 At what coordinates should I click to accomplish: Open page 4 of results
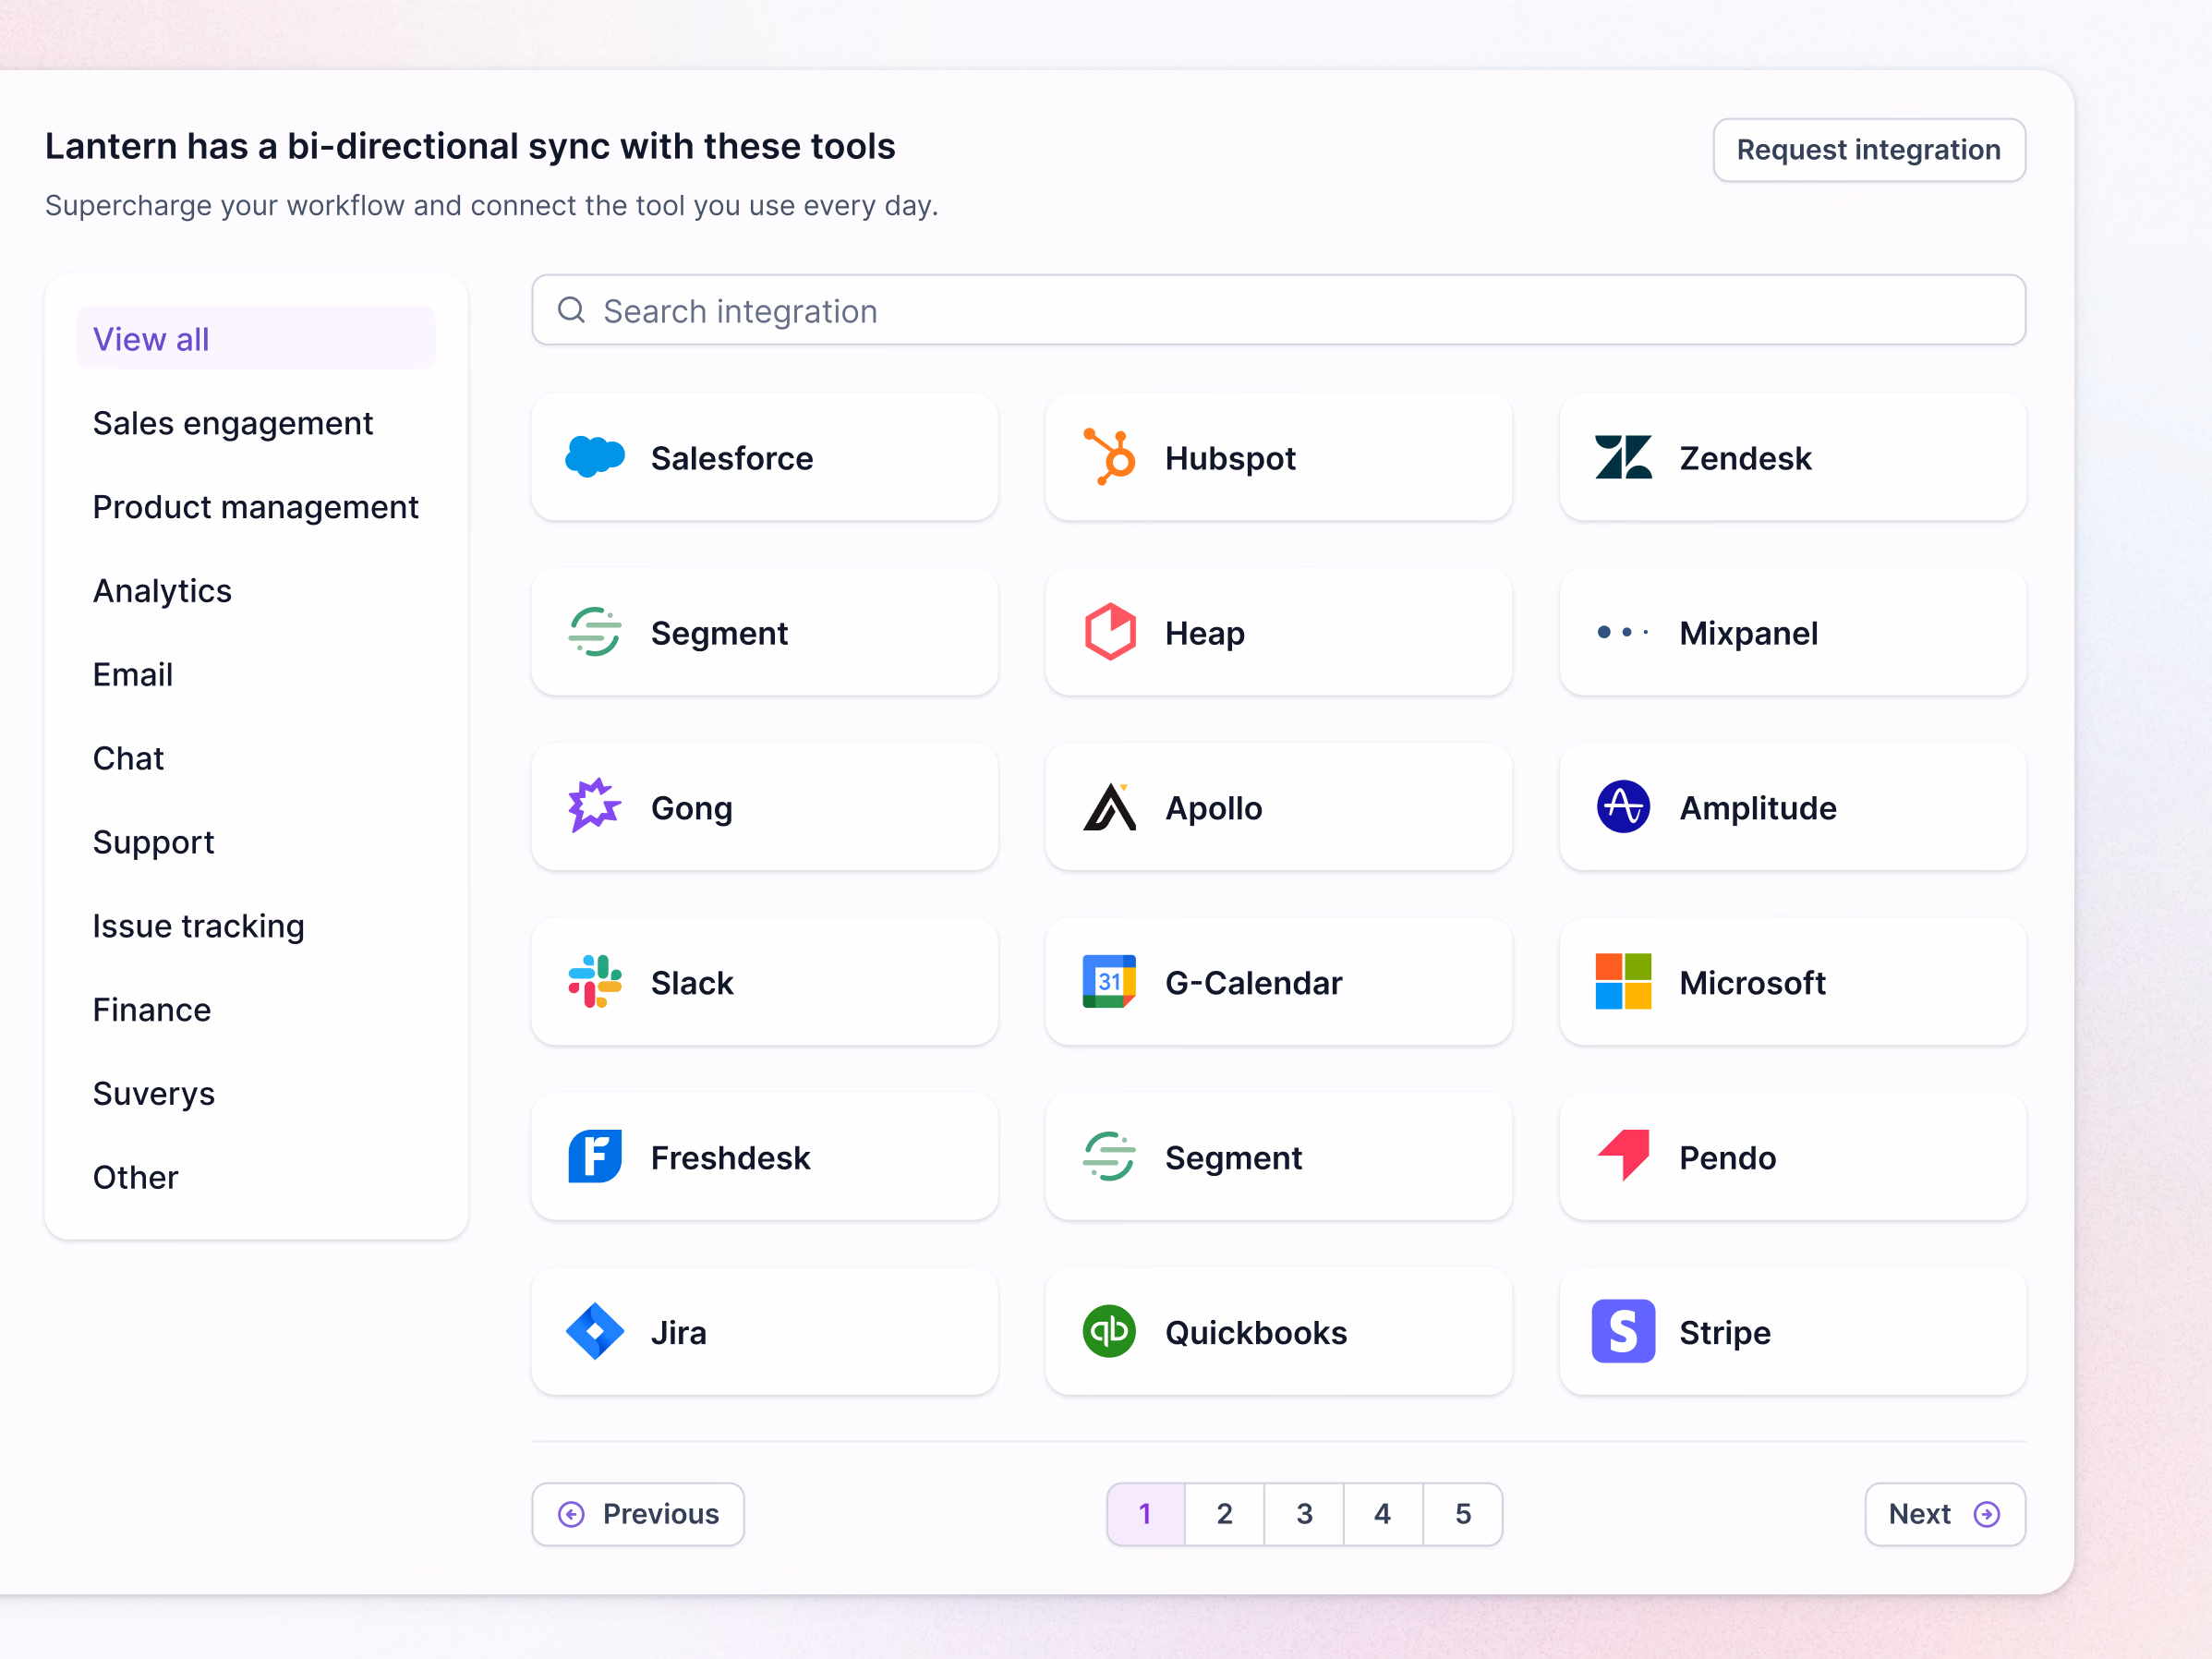coord(1383,1514)
